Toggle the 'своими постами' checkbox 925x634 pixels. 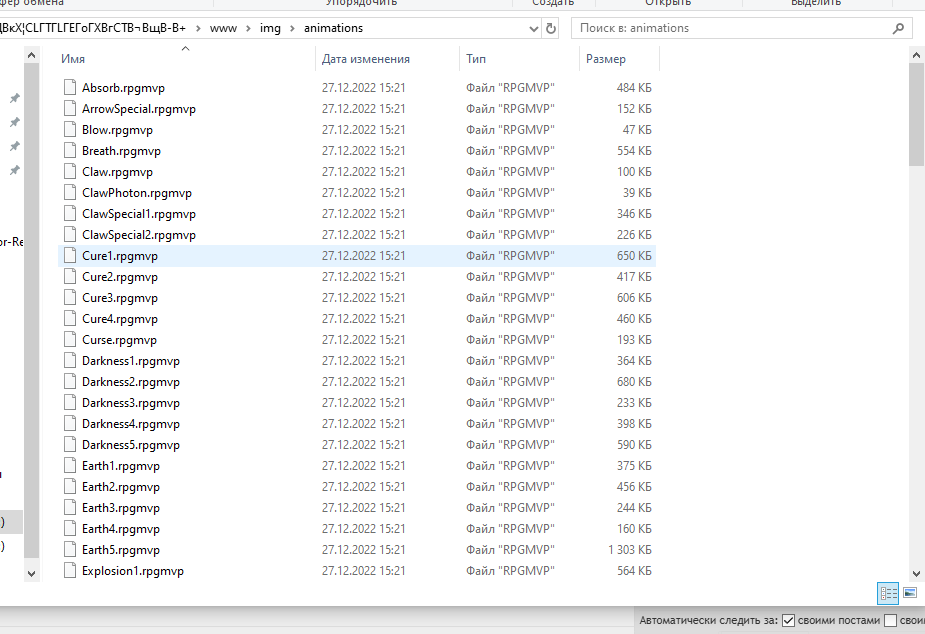point(788,620)
